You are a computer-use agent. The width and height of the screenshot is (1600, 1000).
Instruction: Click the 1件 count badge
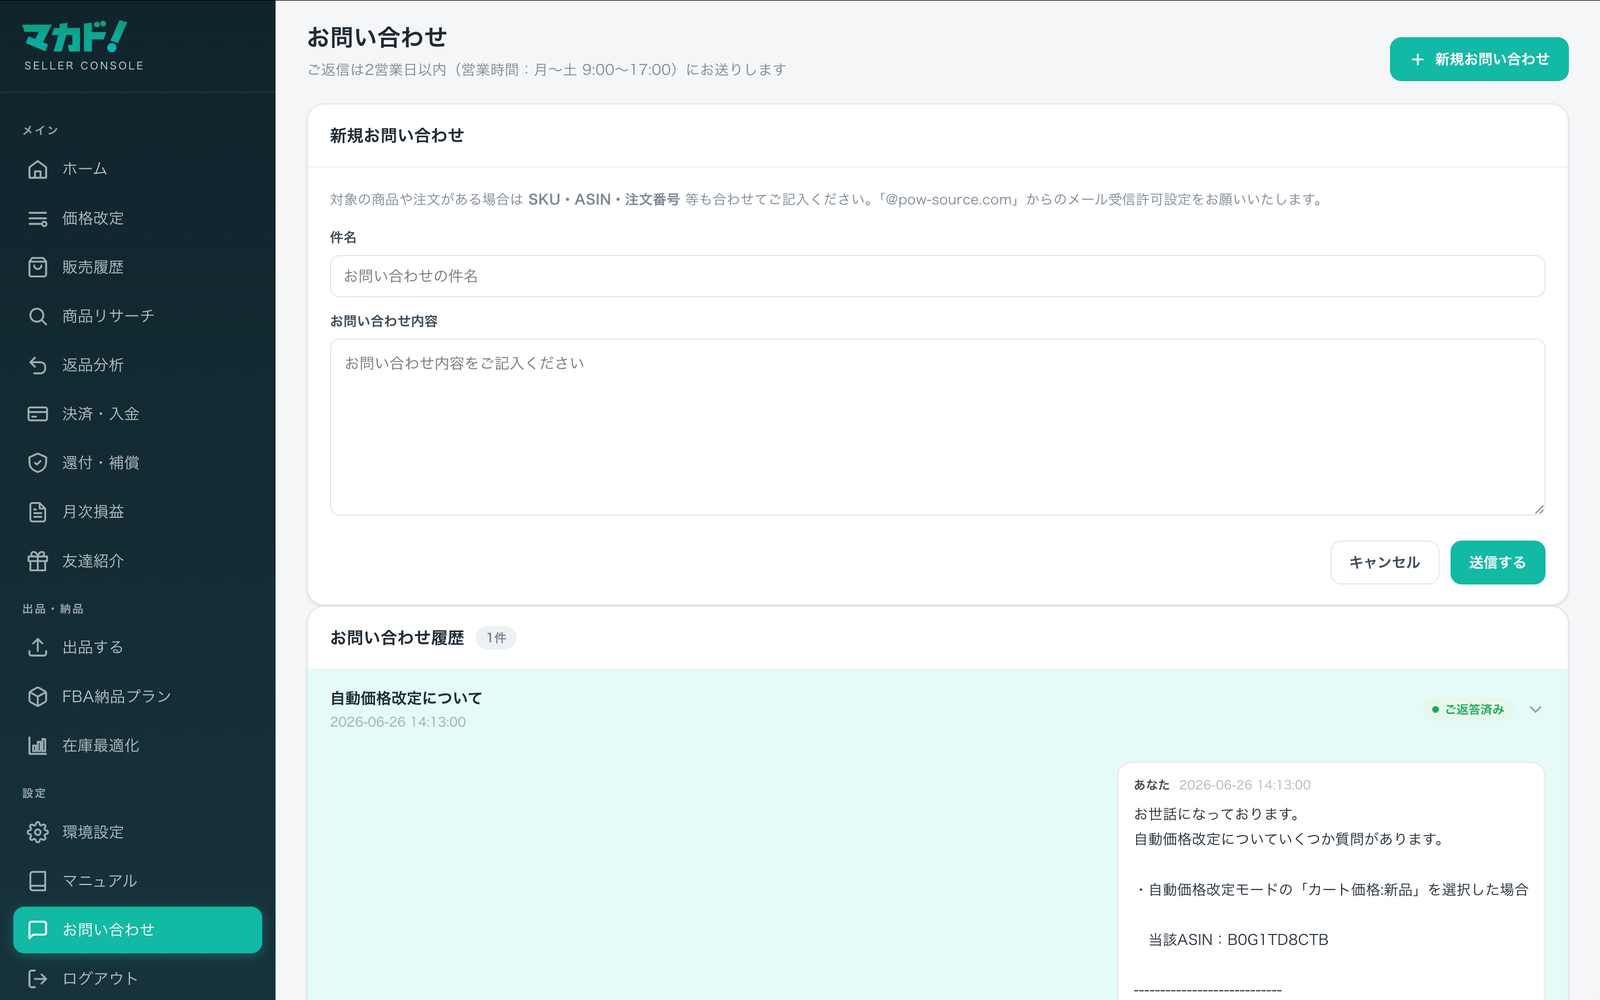click(496, 638)
